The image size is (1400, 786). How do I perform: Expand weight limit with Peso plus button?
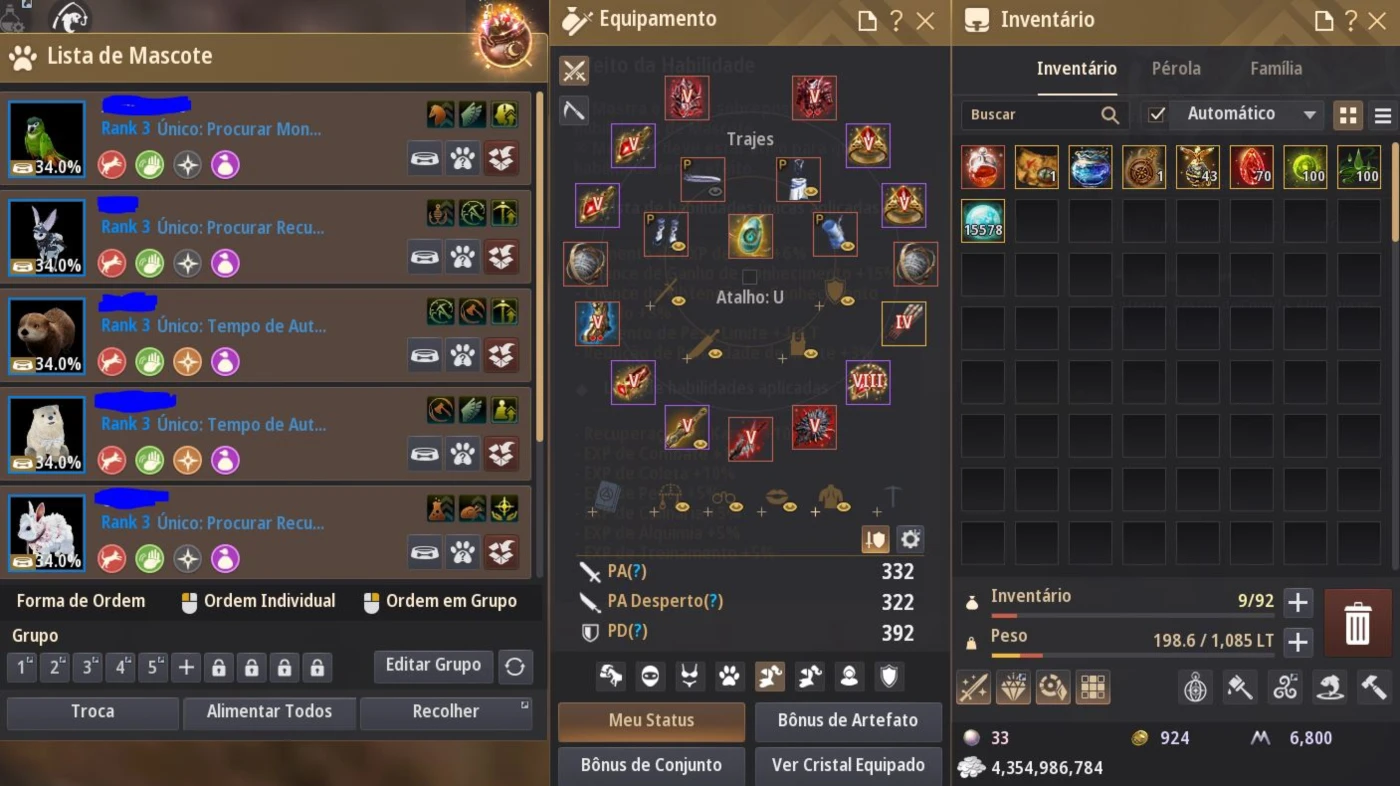coord(1298,641)
